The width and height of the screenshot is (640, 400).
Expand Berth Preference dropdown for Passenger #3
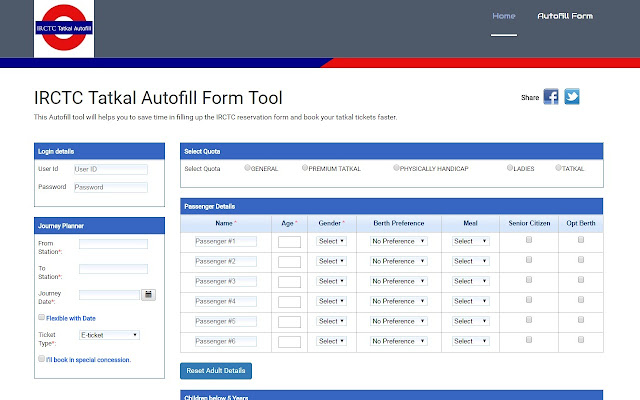point(399,281)
